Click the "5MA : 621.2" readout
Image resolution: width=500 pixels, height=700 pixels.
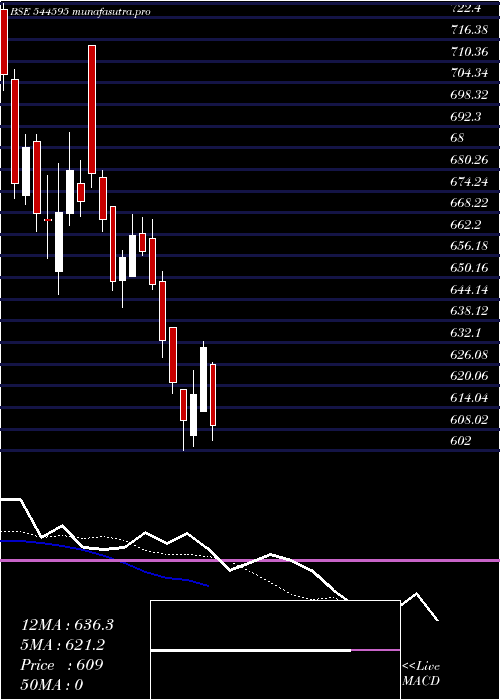[63, 645]
